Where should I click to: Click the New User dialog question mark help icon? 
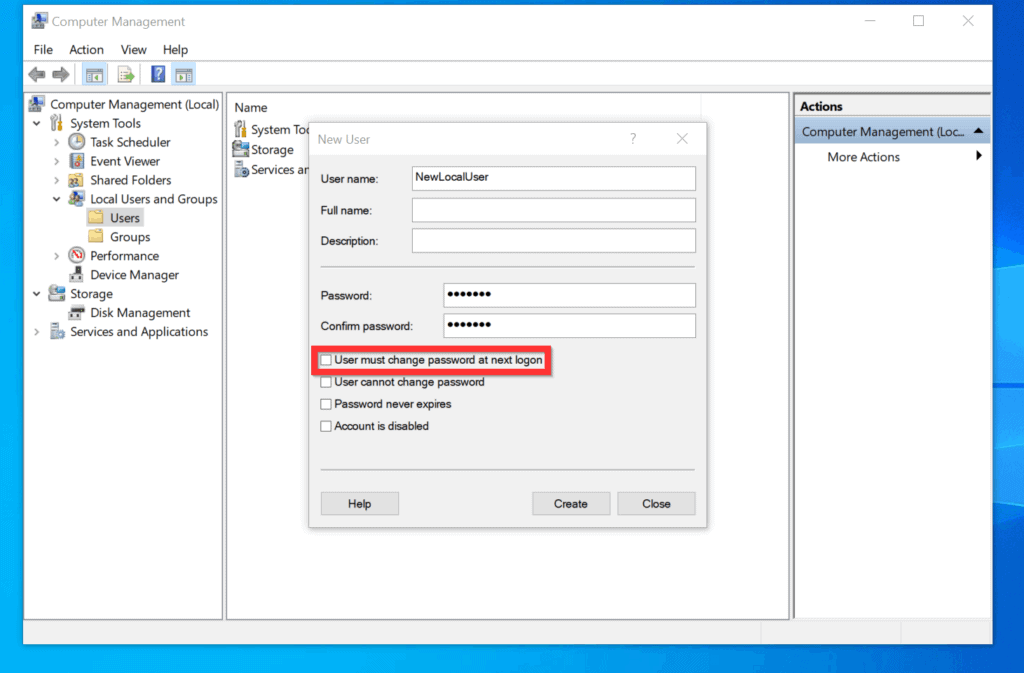(633, 138)
